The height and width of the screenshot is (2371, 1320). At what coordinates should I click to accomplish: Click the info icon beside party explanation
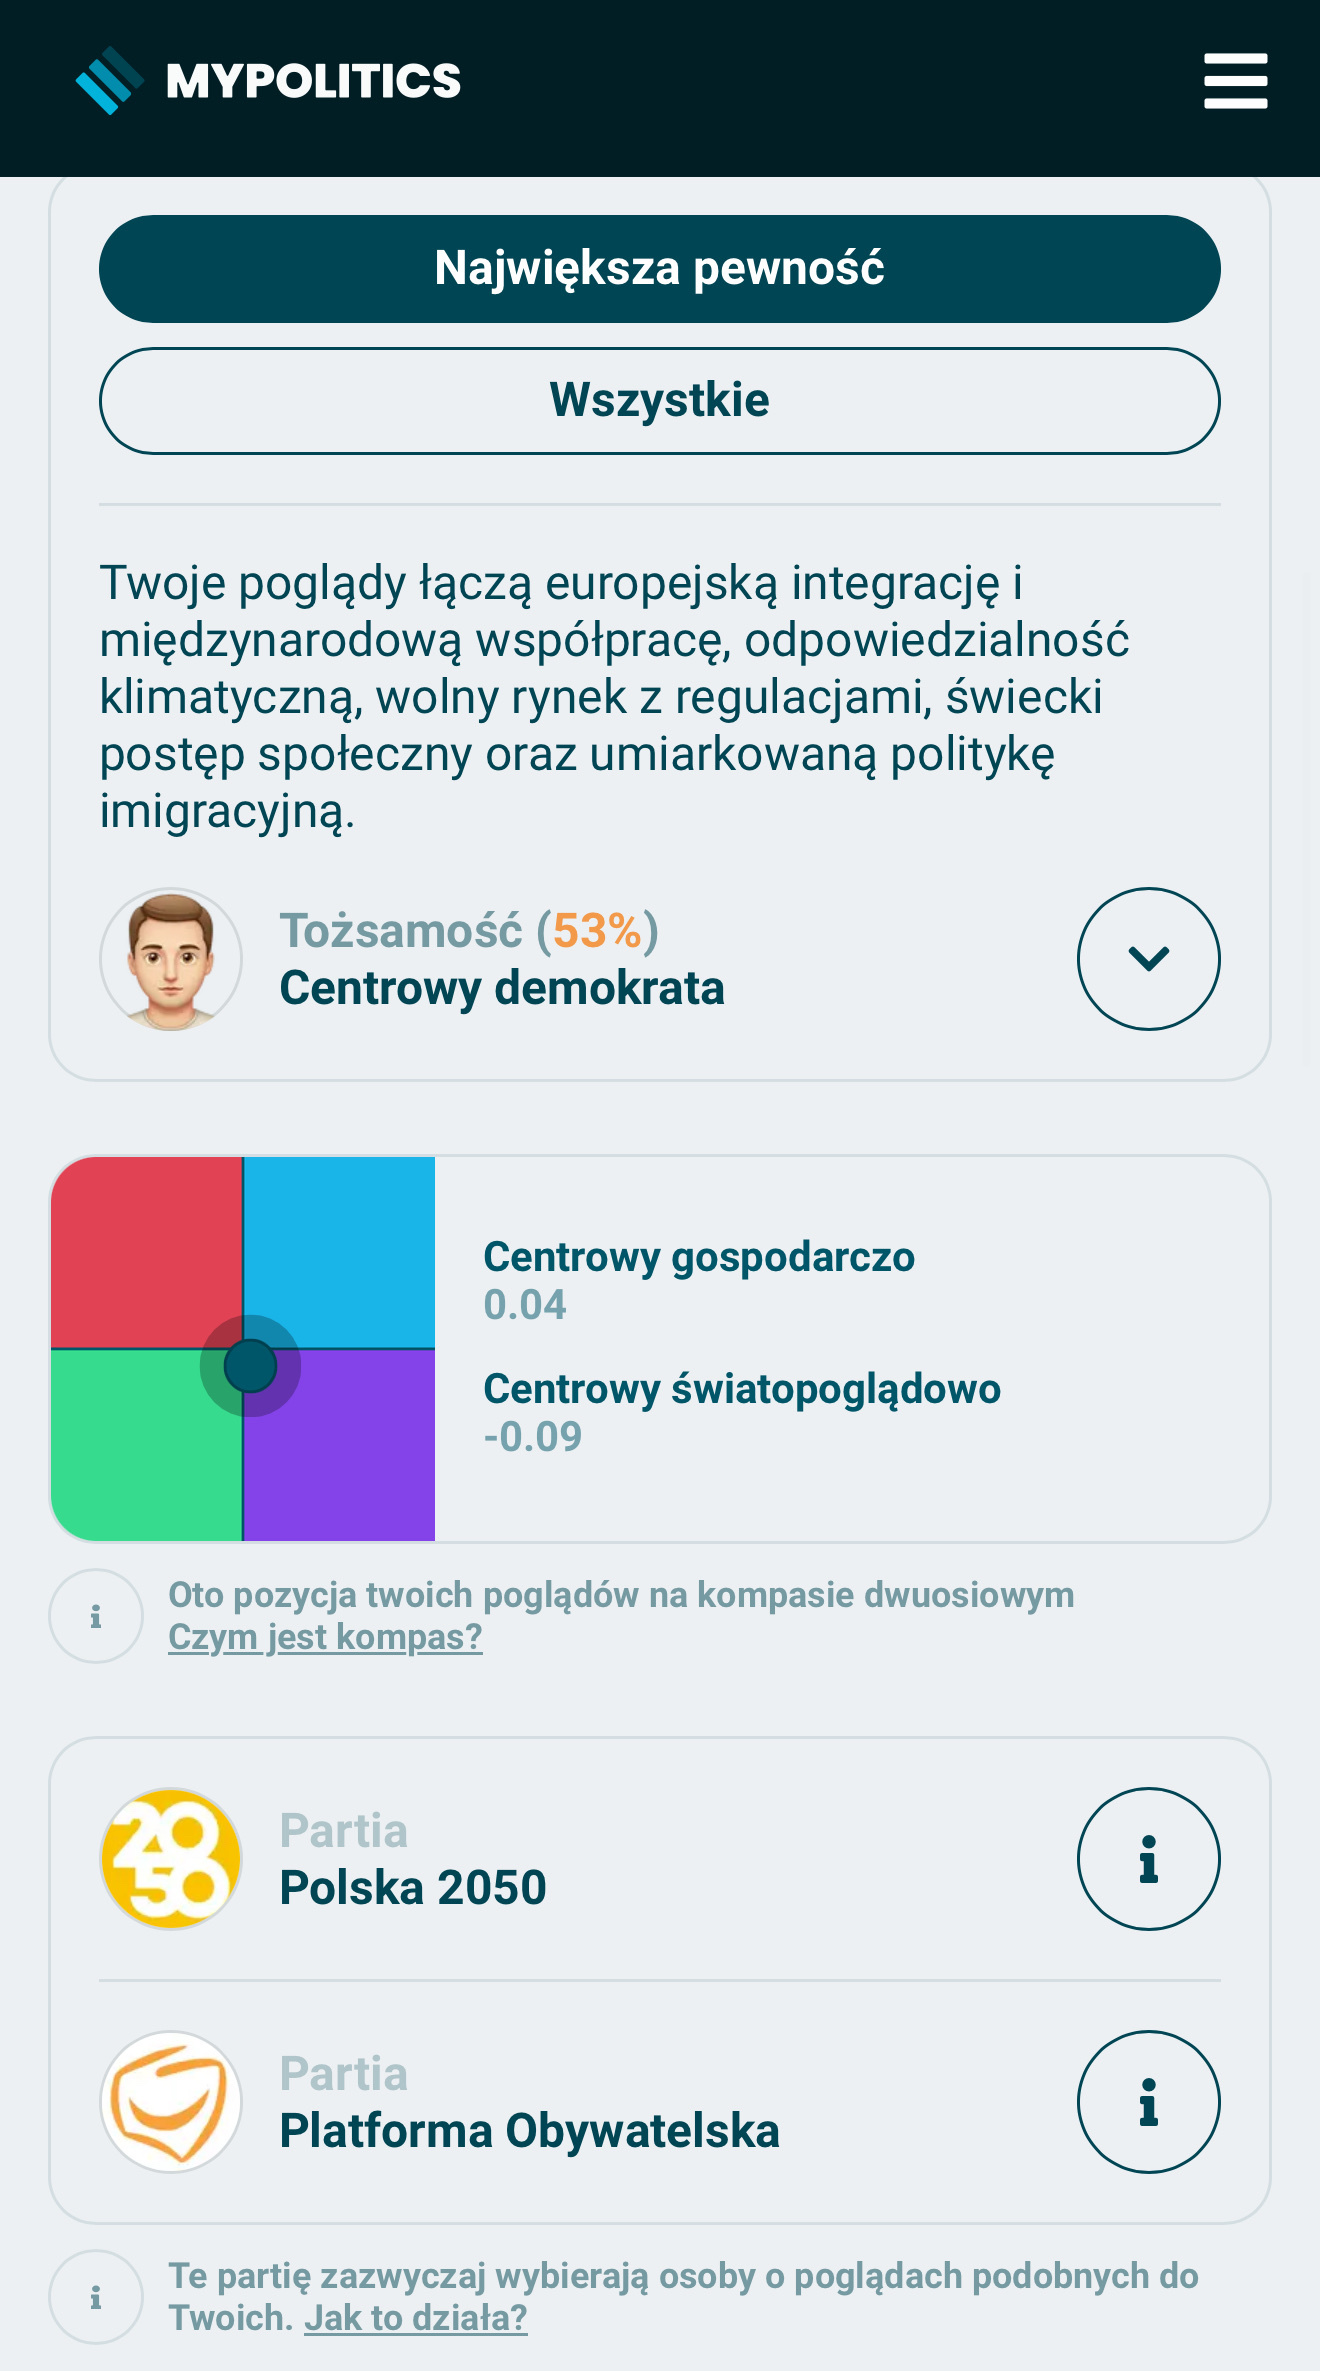tap(96, 2297)
